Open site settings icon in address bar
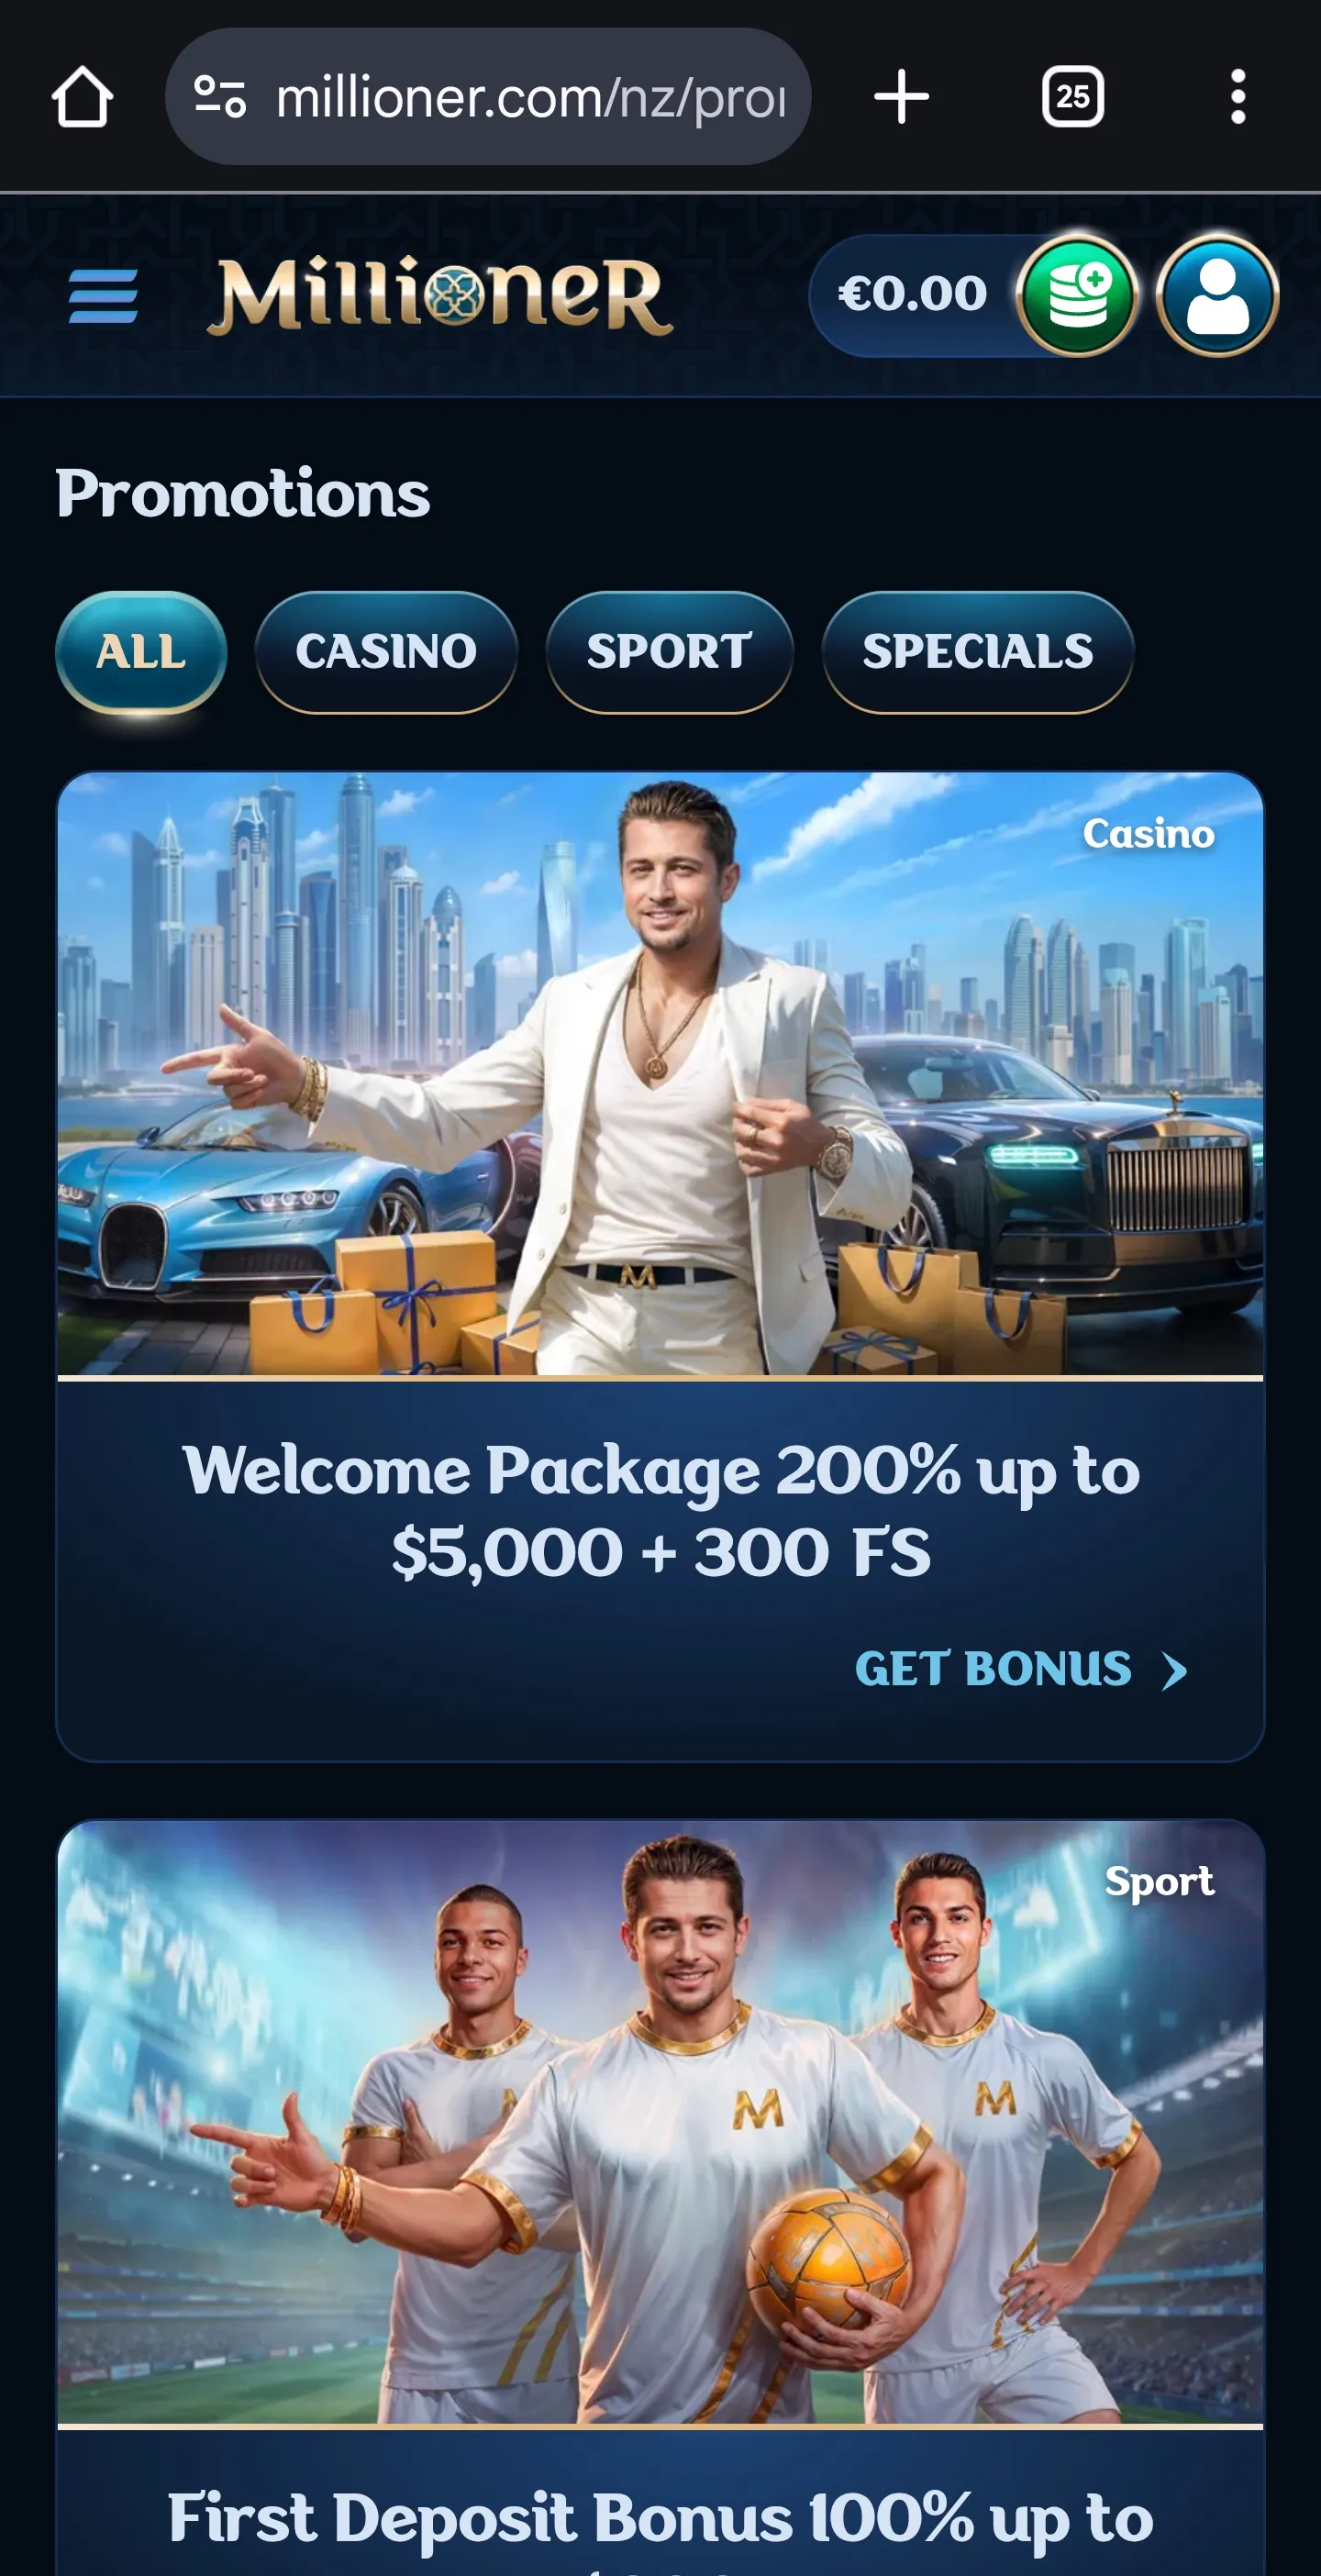The image size is (1321, 2576). click(x=219, y=97)
